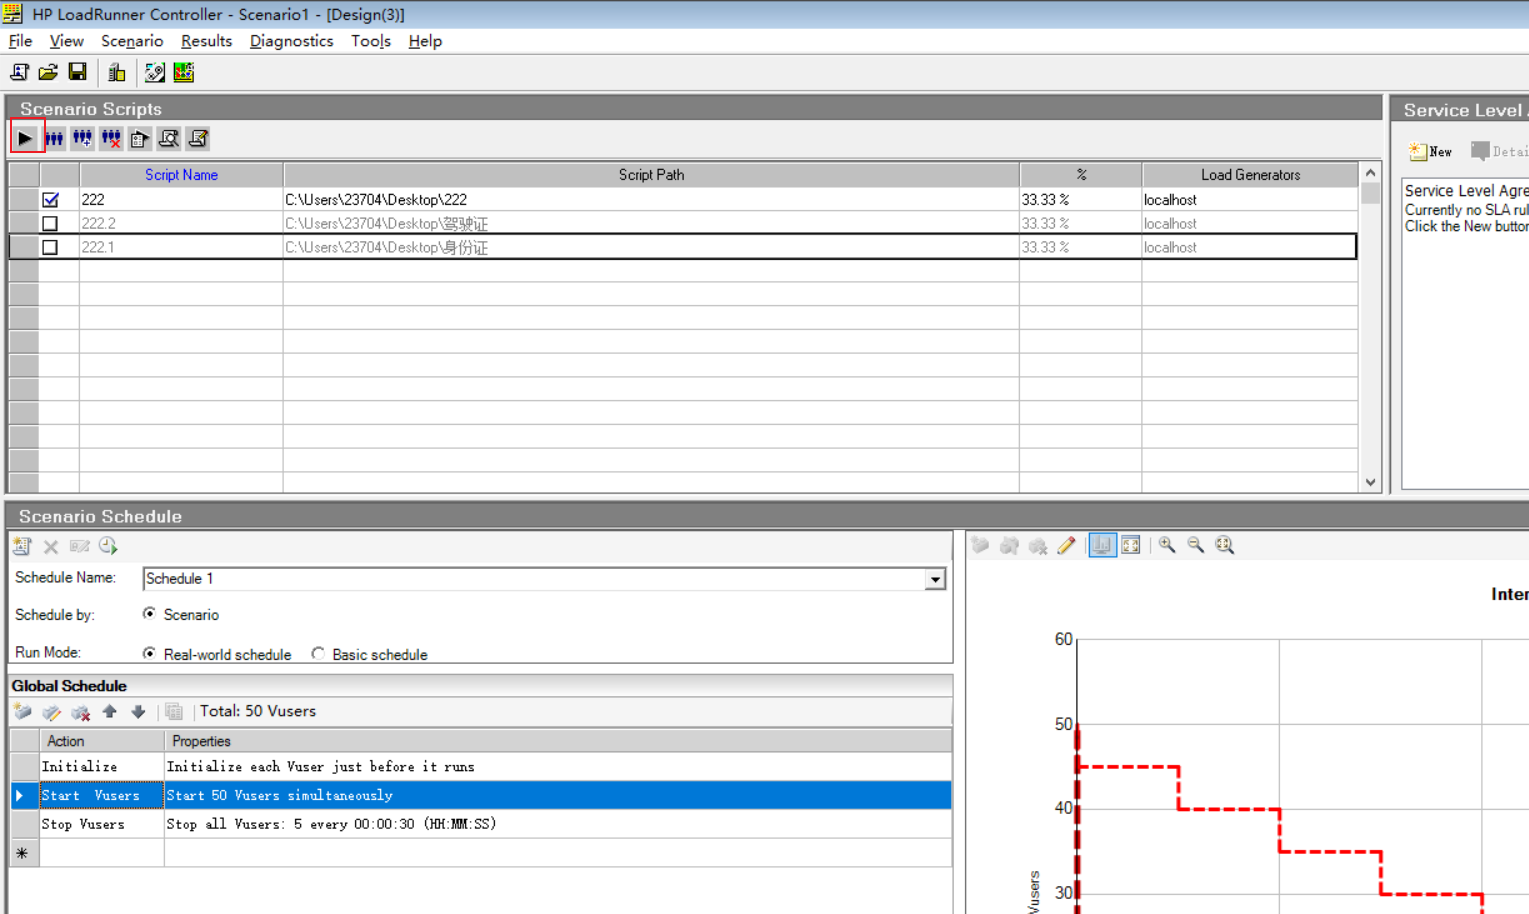The height and width of the screenshot is (914, 1529).
Task: Enable the script 222.1 checkbox
Action: coord(50,247)
